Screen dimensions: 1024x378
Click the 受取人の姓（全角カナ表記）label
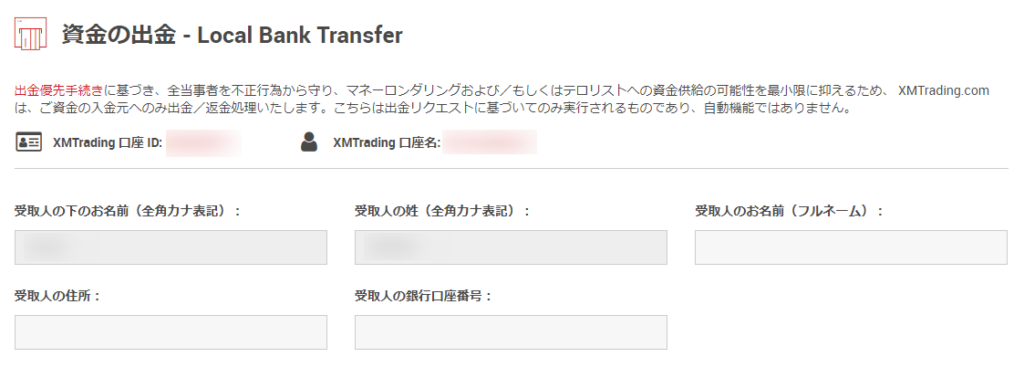pyautogui.click(x=441, y=211)
